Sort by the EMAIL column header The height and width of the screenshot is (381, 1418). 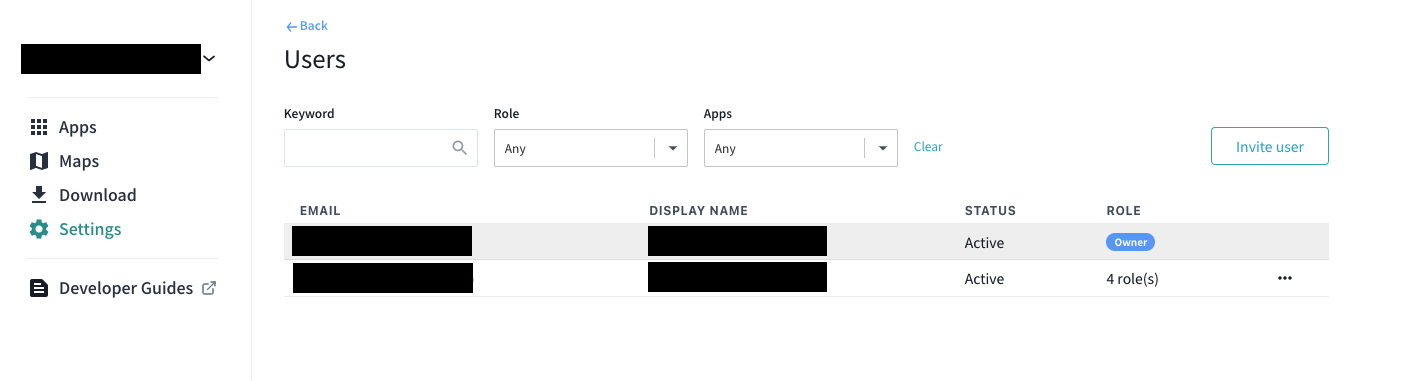[320, 211]
